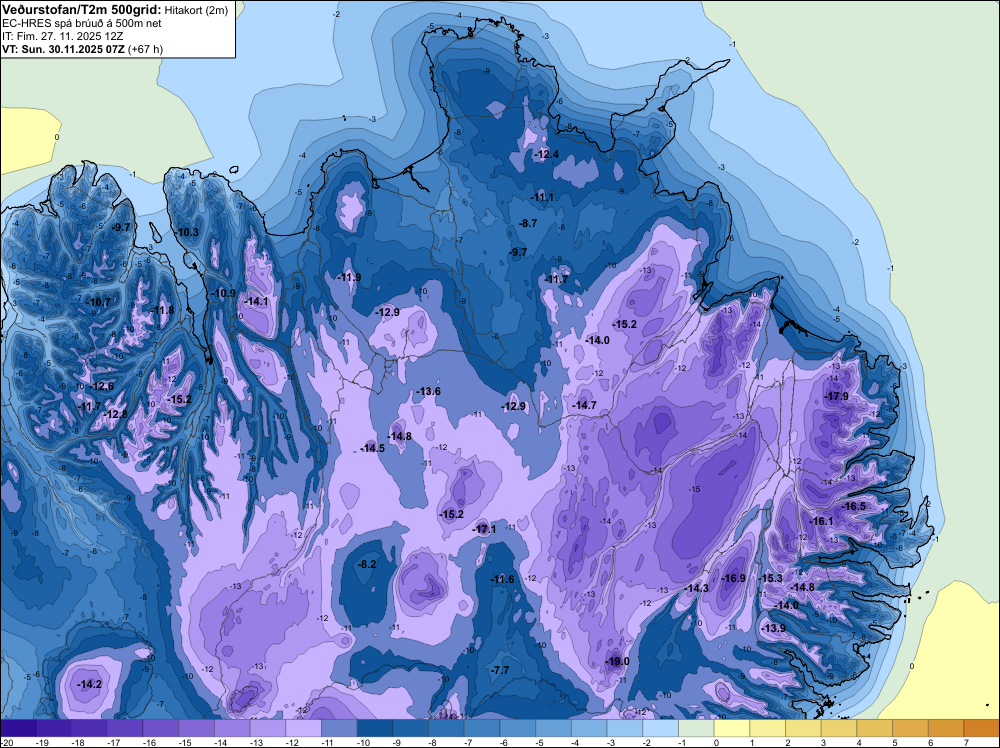Click the -13.6 temperature reading
This screenshot has height=748, width=1000.
click(429, 391)
